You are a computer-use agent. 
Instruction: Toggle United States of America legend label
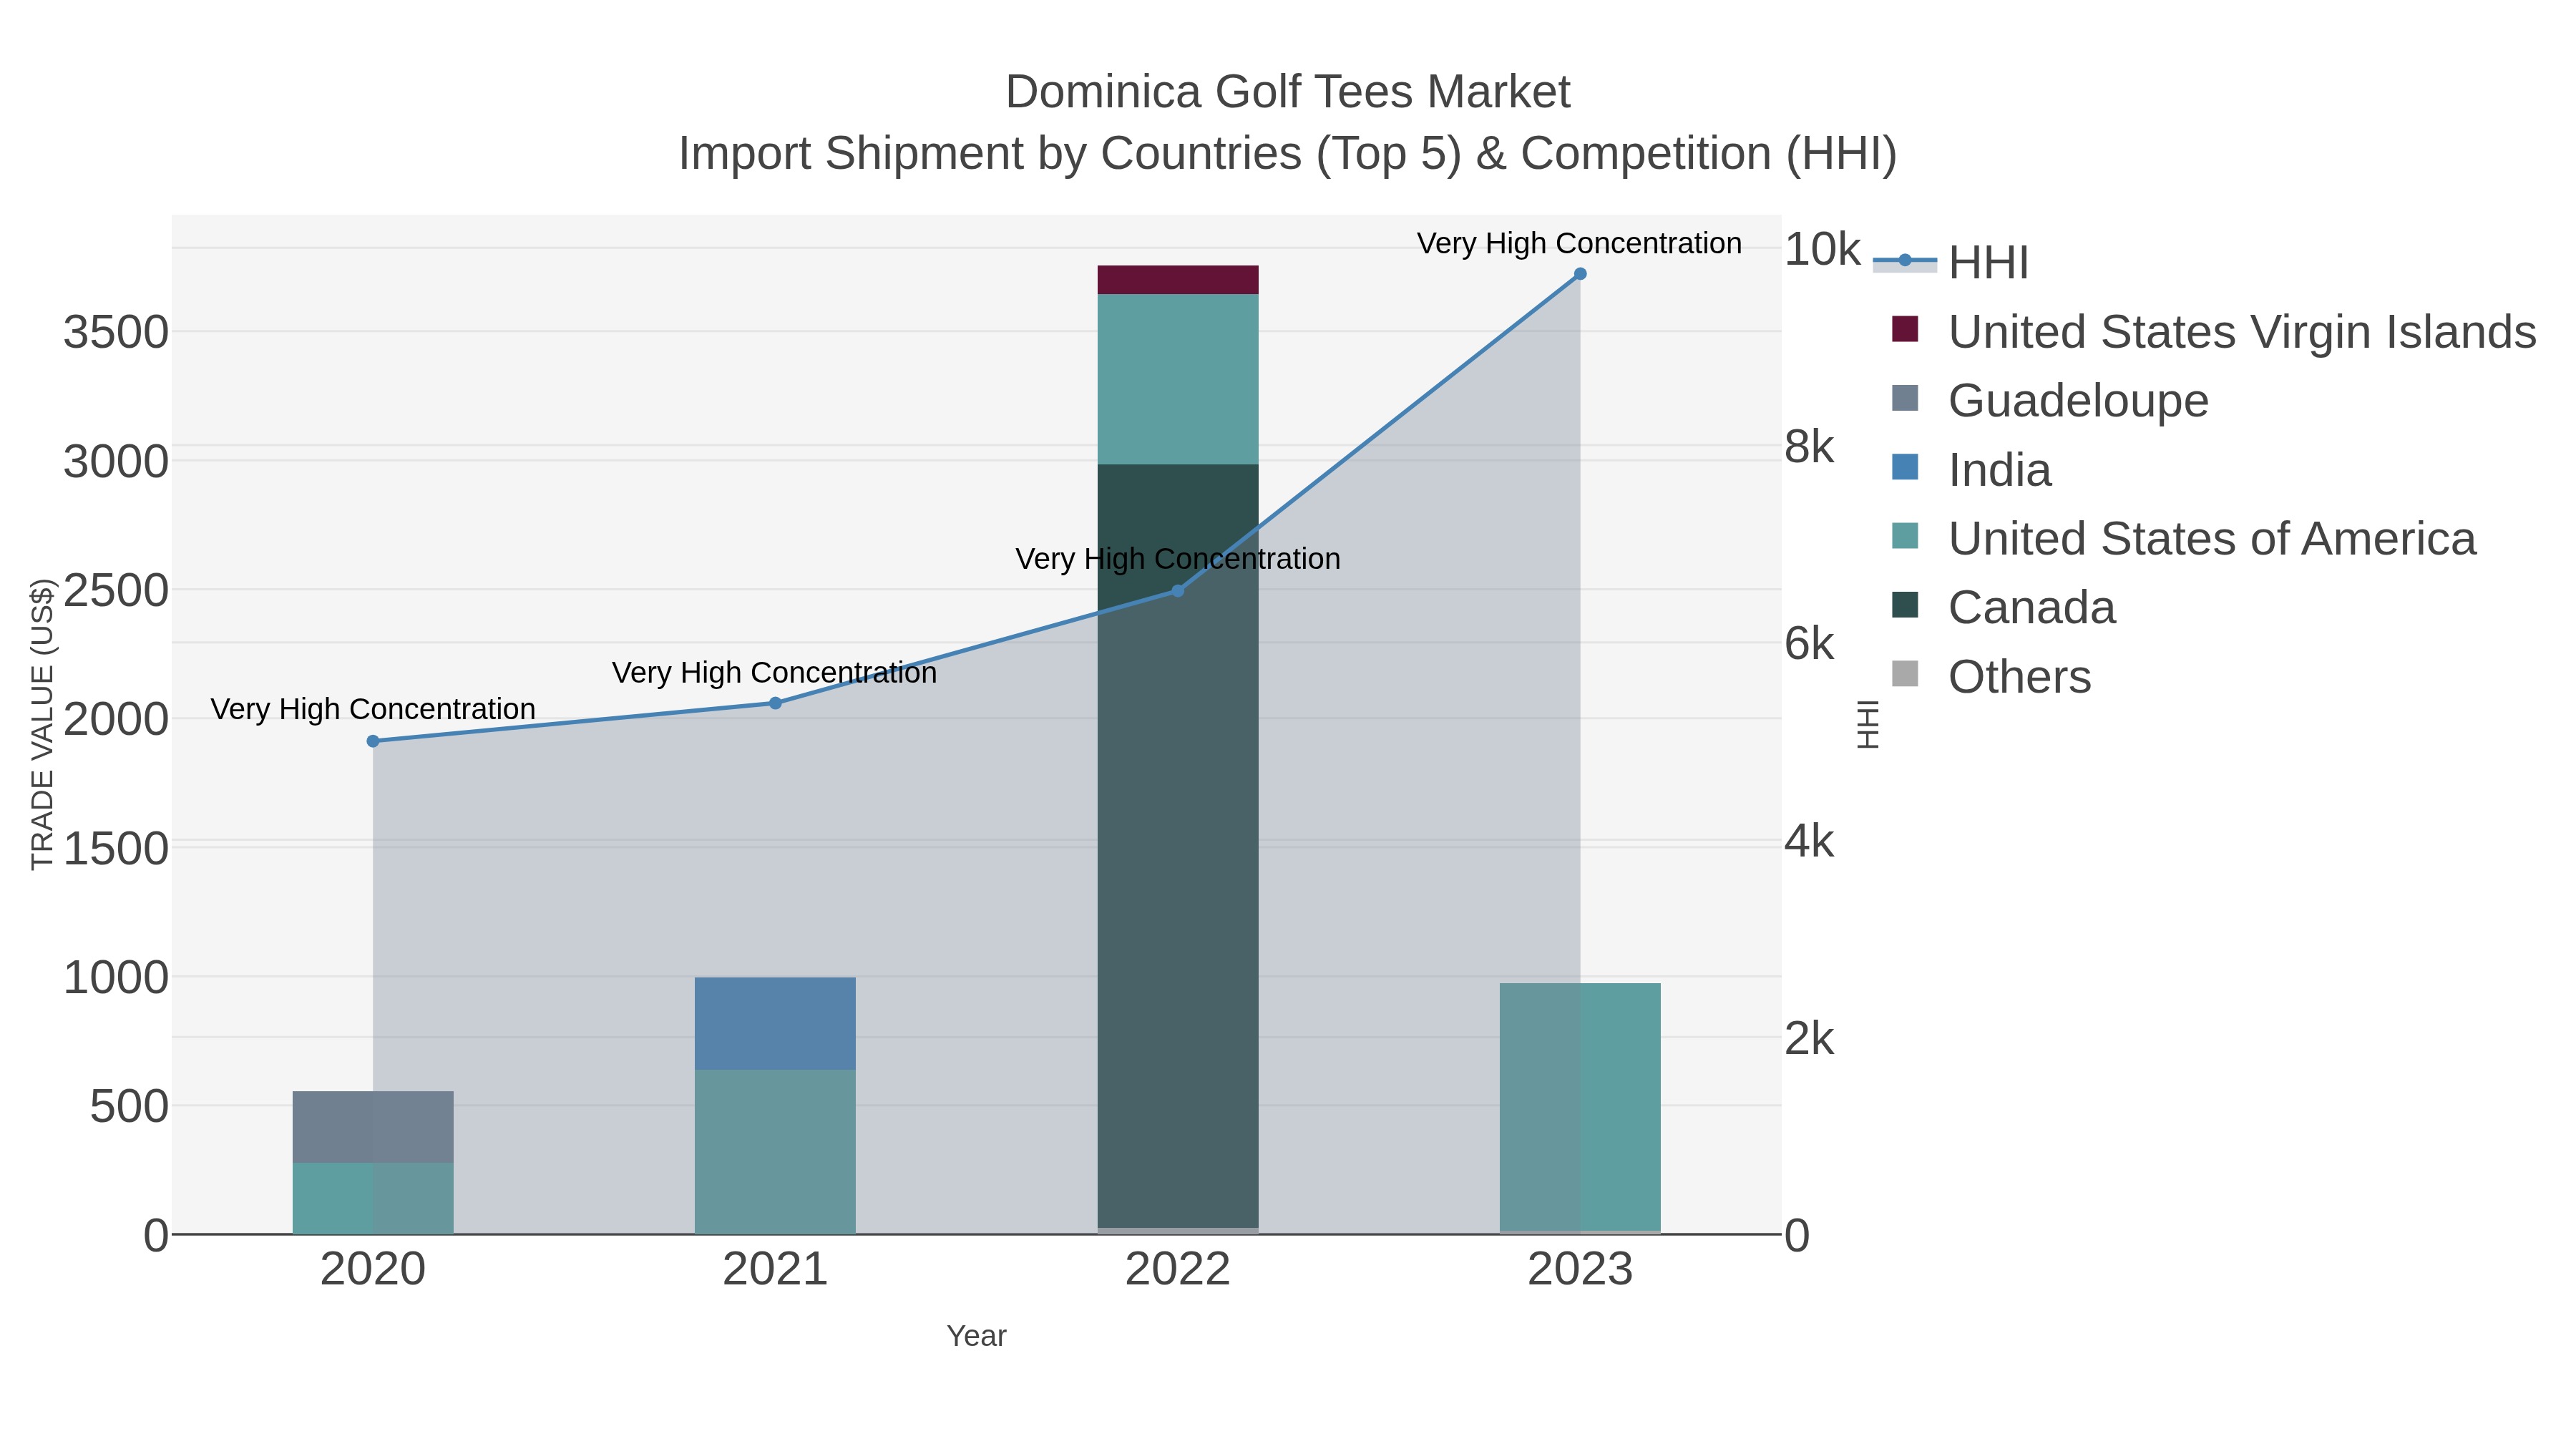click(2212, 539)
